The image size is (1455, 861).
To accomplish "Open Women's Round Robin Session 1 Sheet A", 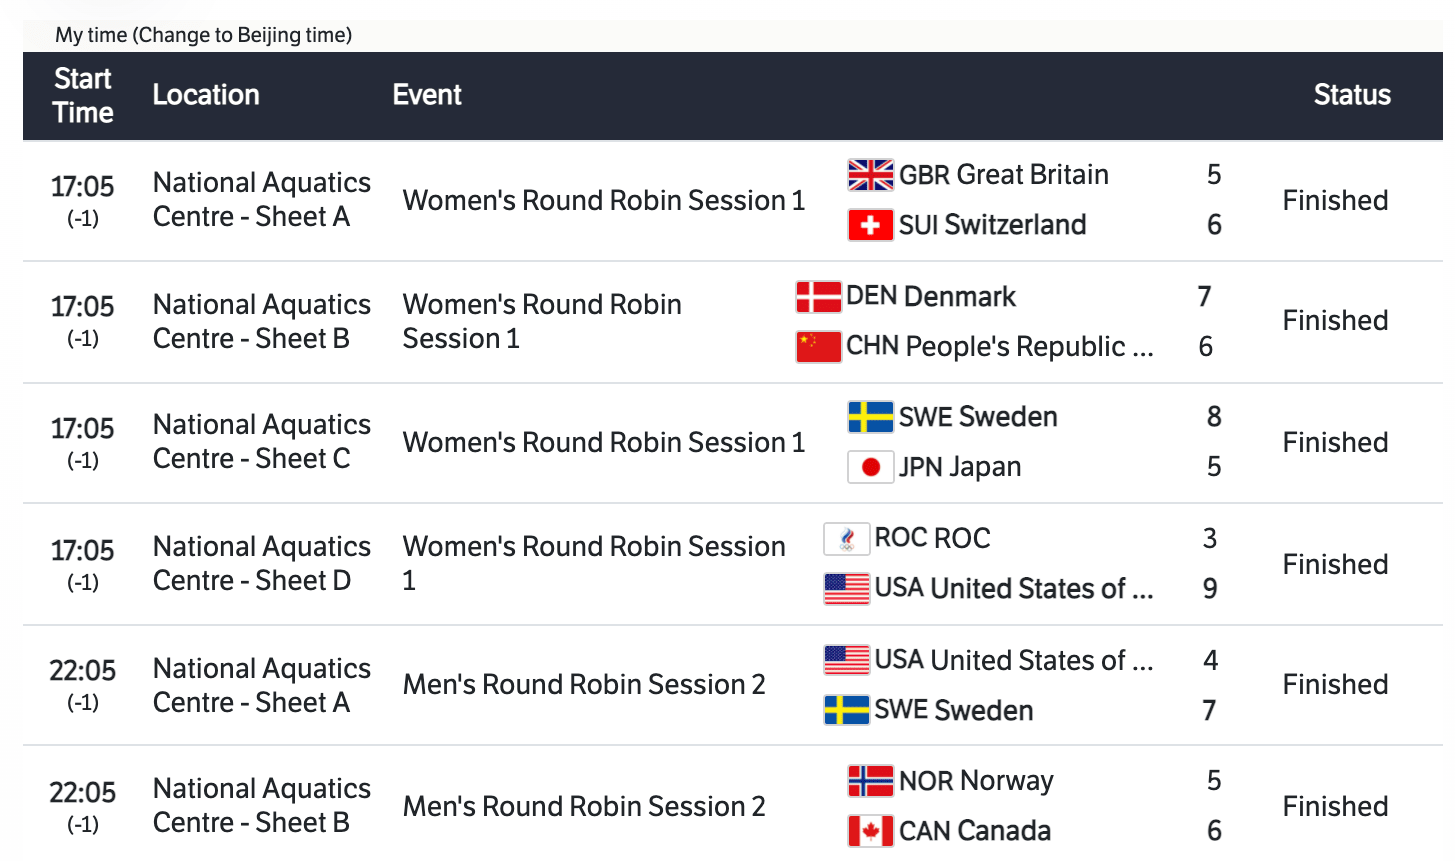I will [x=603, y=201].
